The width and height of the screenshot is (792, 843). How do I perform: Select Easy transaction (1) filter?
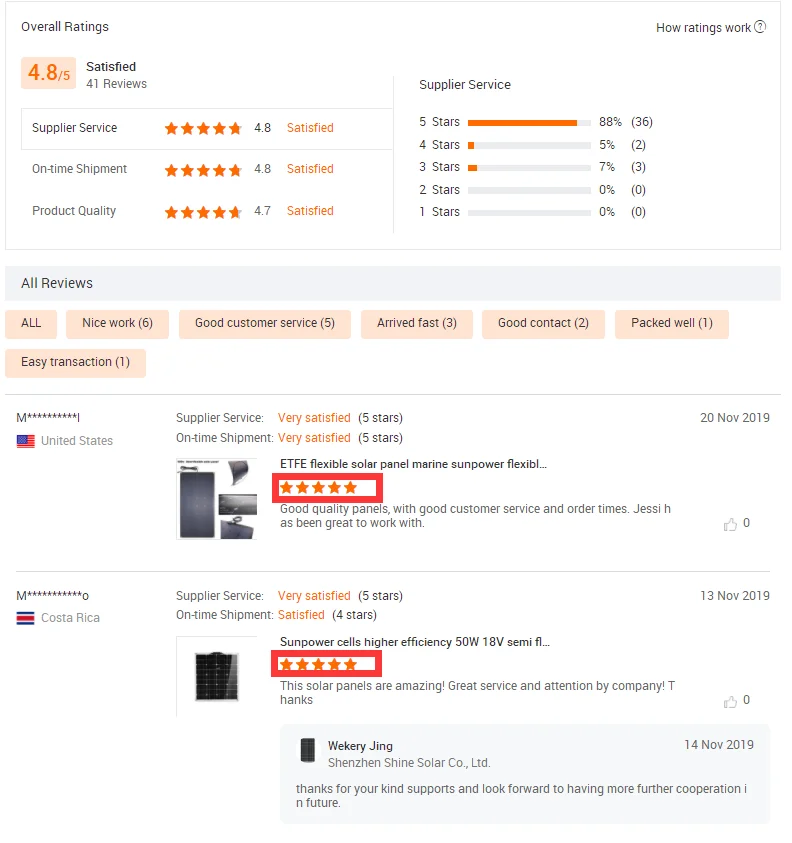pyautogui.click(x=75, y=362)
